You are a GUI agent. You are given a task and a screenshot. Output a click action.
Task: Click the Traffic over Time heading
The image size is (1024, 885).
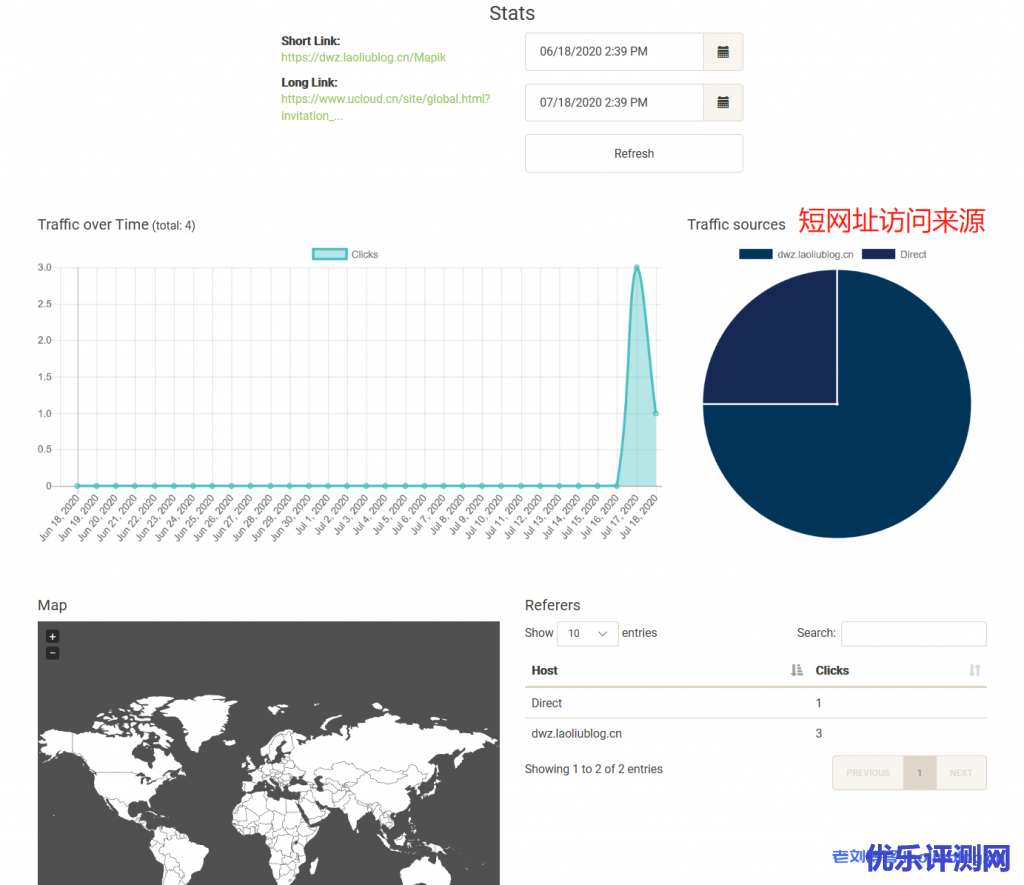(116, 225)
